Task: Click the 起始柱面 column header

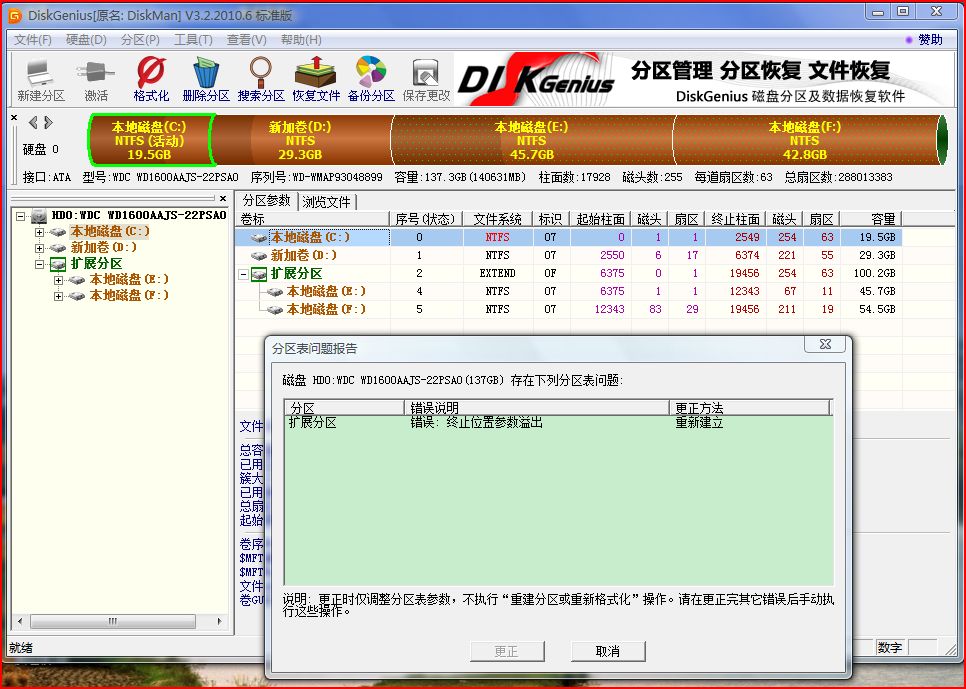Action: click(x=601, y=219)
